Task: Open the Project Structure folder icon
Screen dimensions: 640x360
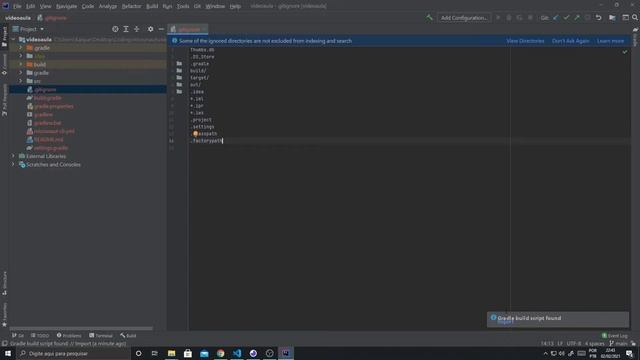Action: point(612,18)
